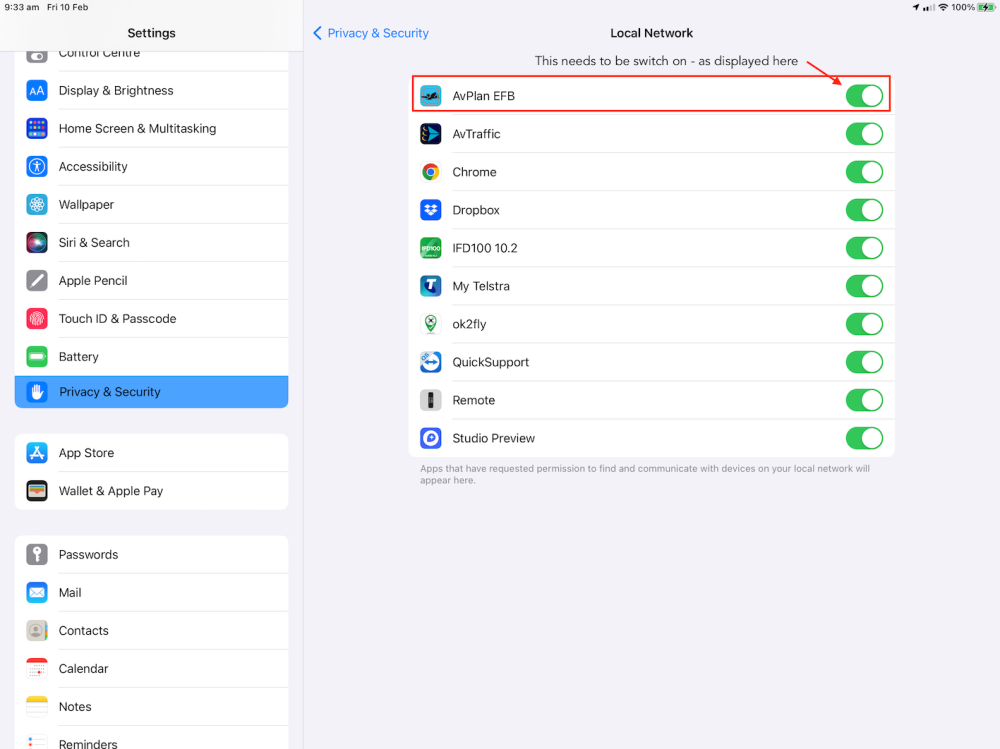Tap the battery status indicator
This screenshot has height=749, width=1000.
pos(985,7)
